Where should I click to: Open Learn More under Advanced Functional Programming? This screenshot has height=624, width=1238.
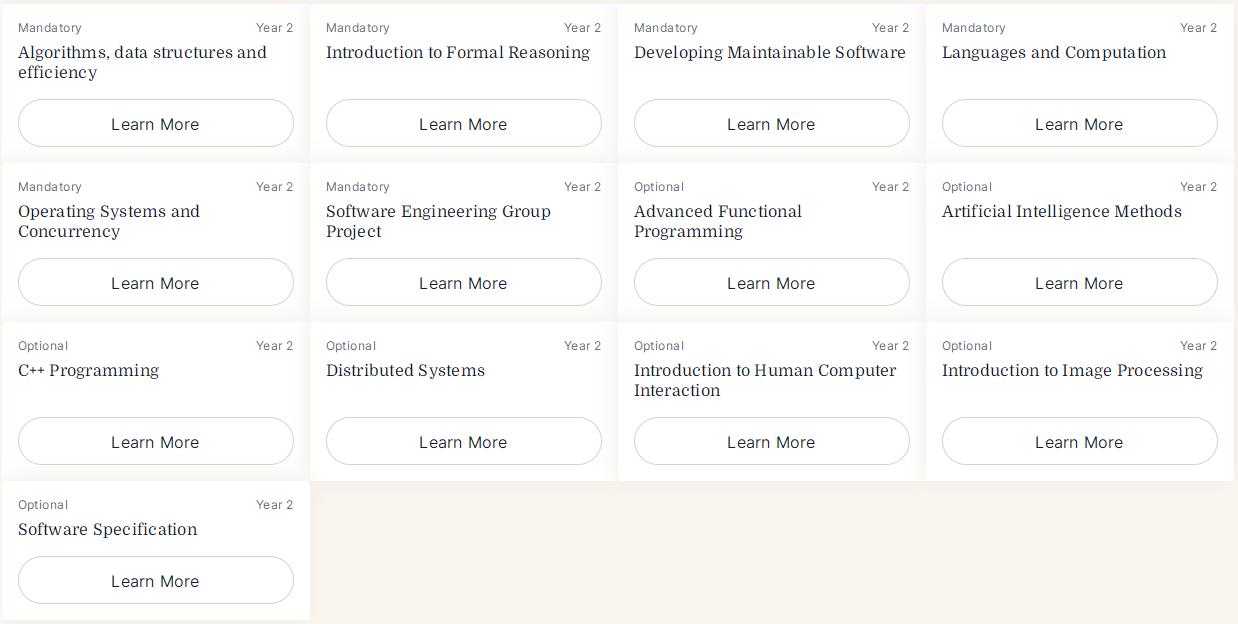coord(772,282)
